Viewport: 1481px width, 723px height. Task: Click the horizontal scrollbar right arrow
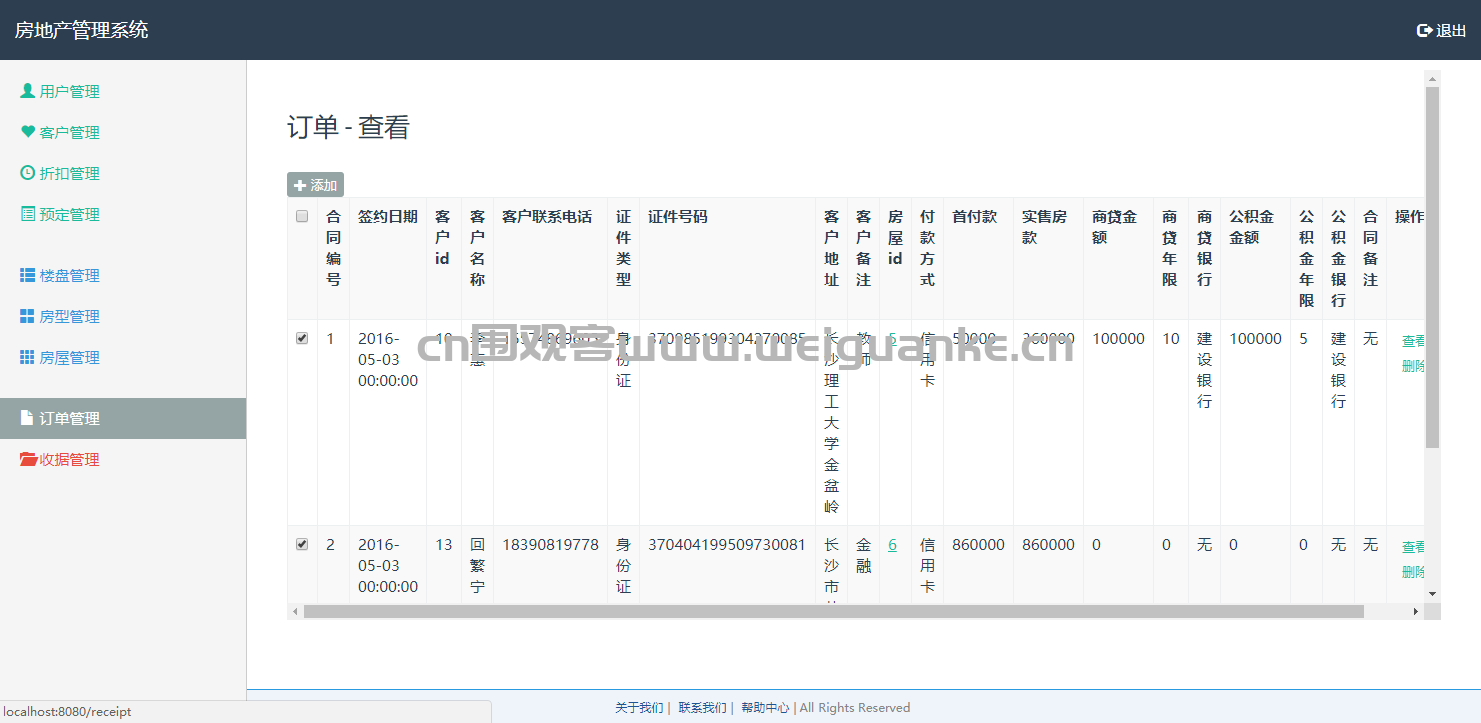pos(1415,611)
